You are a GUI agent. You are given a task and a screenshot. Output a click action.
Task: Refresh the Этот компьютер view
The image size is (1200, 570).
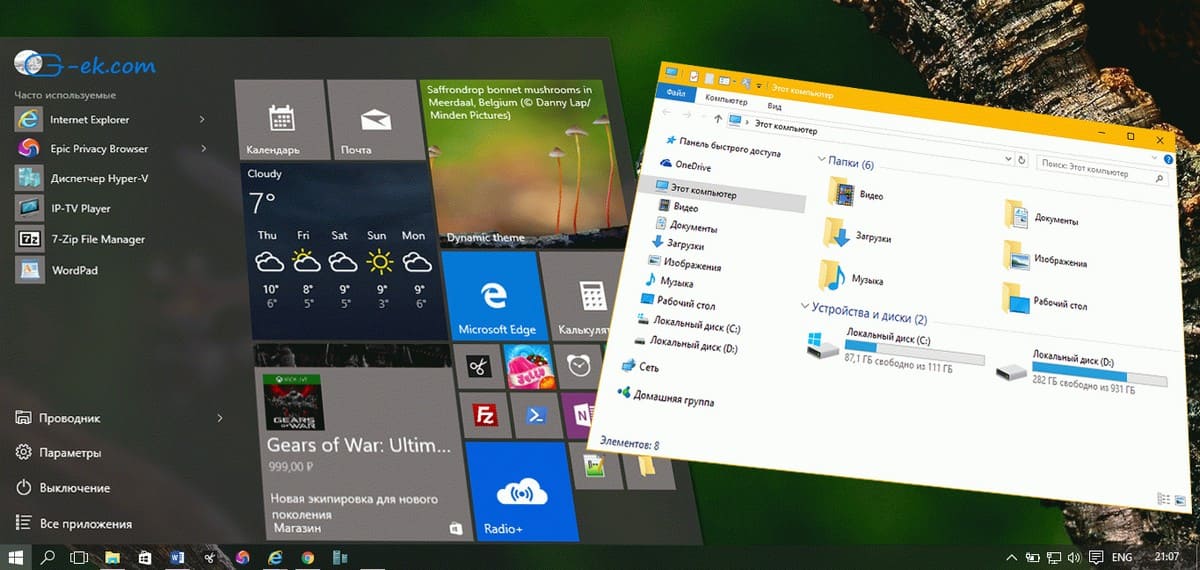click(1020, 160)
